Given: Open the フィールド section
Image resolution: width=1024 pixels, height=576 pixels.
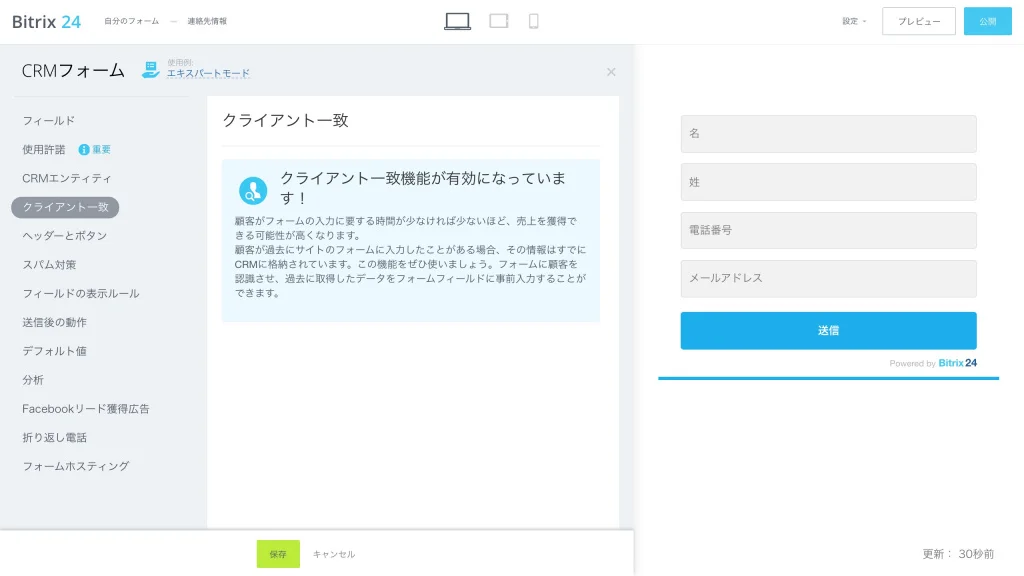Looking at the screenshot, I should click(48, 121).
